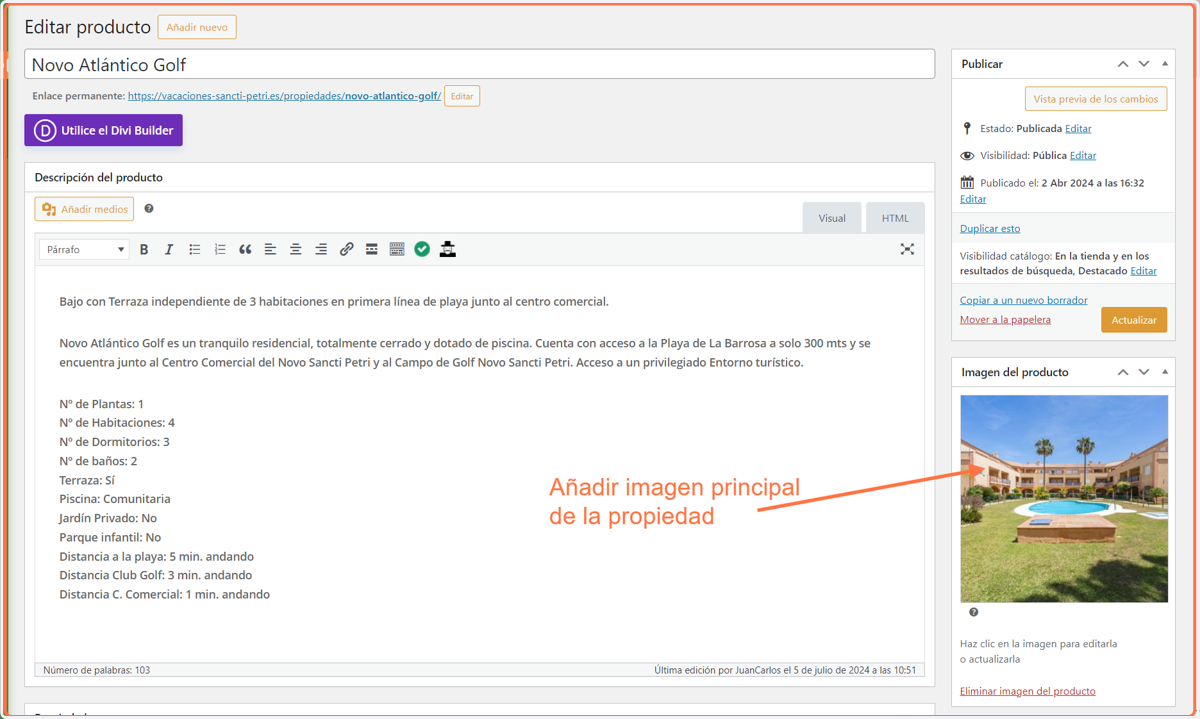Move the Publicar panel down

point(1144,64)
